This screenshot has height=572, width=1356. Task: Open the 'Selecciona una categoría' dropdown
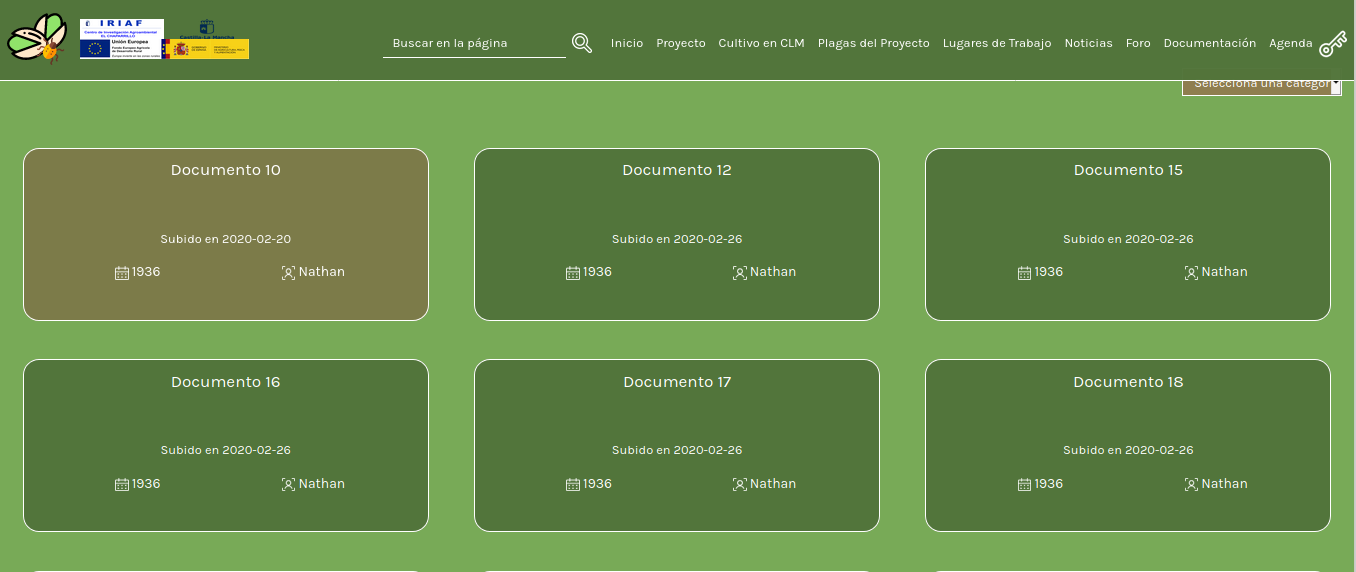tap(1261, 84)
